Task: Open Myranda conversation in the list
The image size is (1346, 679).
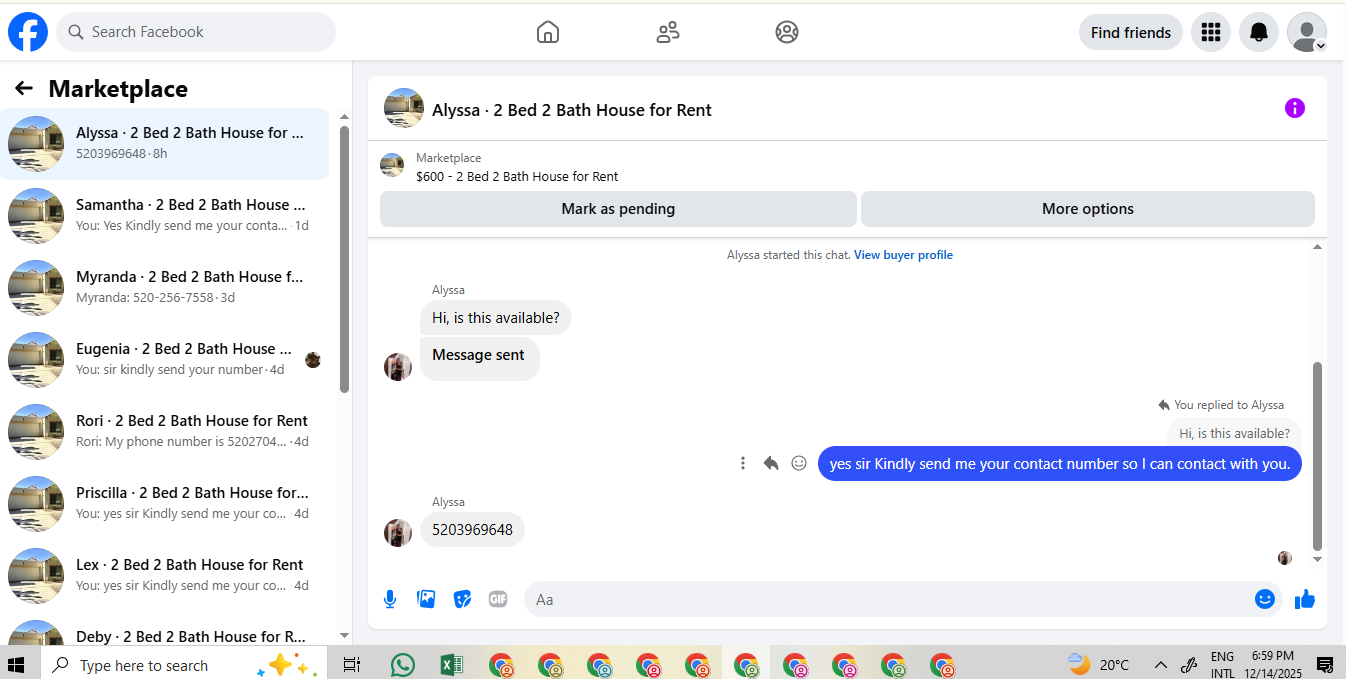Action: pos(165,288)
